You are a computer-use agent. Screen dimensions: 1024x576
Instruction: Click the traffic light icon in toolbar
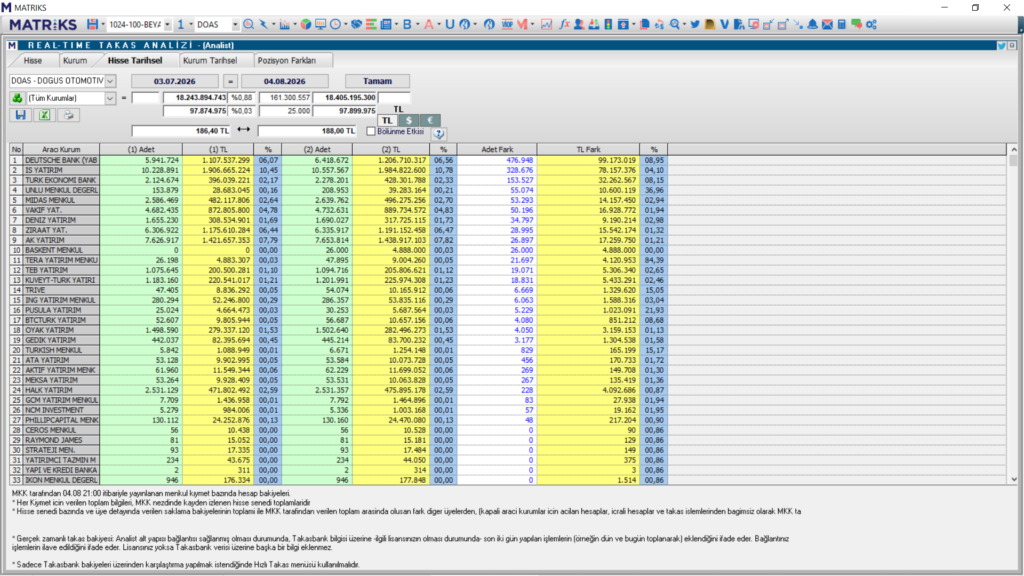point(608,24)
